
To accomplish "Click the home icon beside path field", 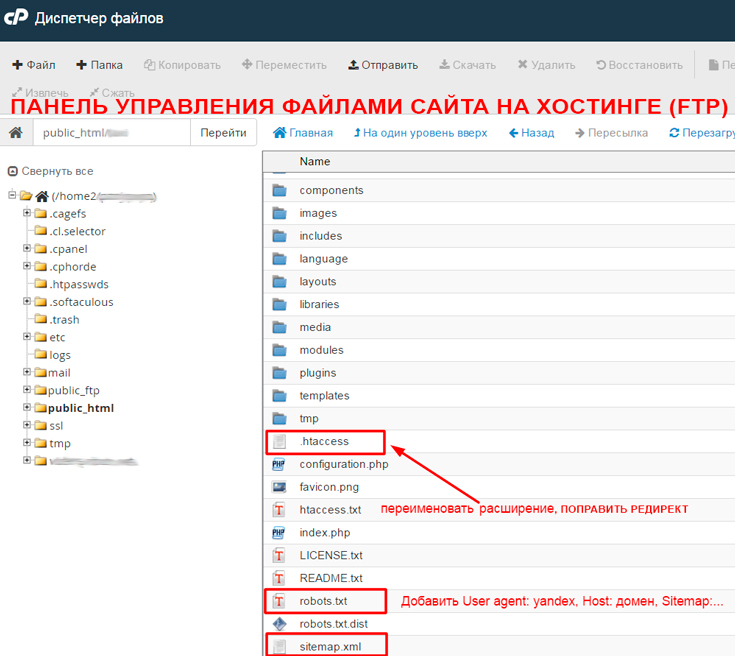I will [16, 133].
